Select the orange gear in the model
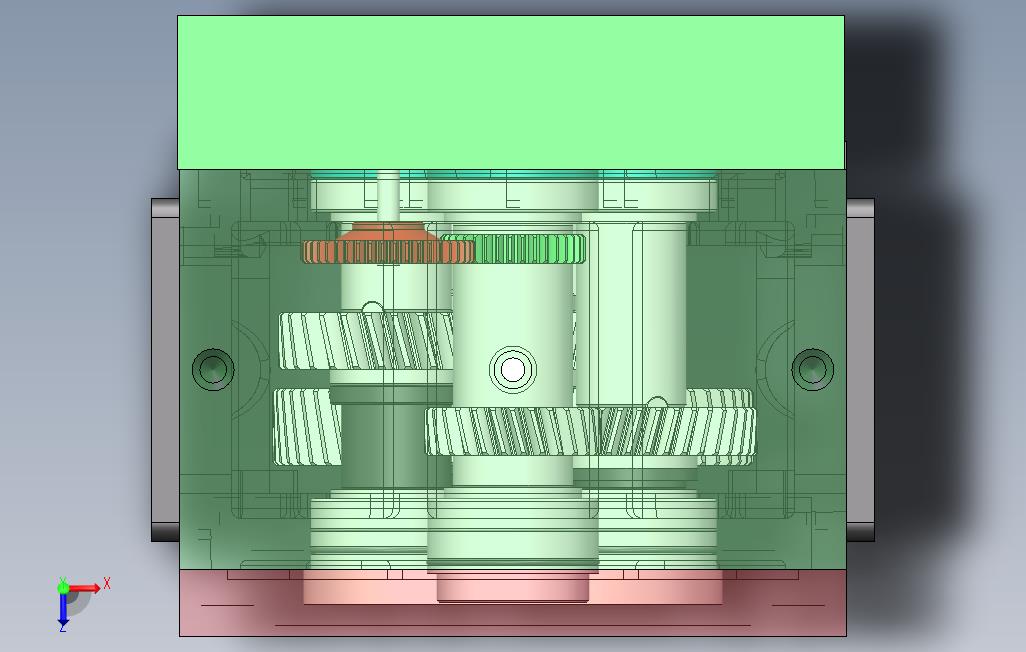Screen dimensions: 1026x652 [x=387, y=244]
